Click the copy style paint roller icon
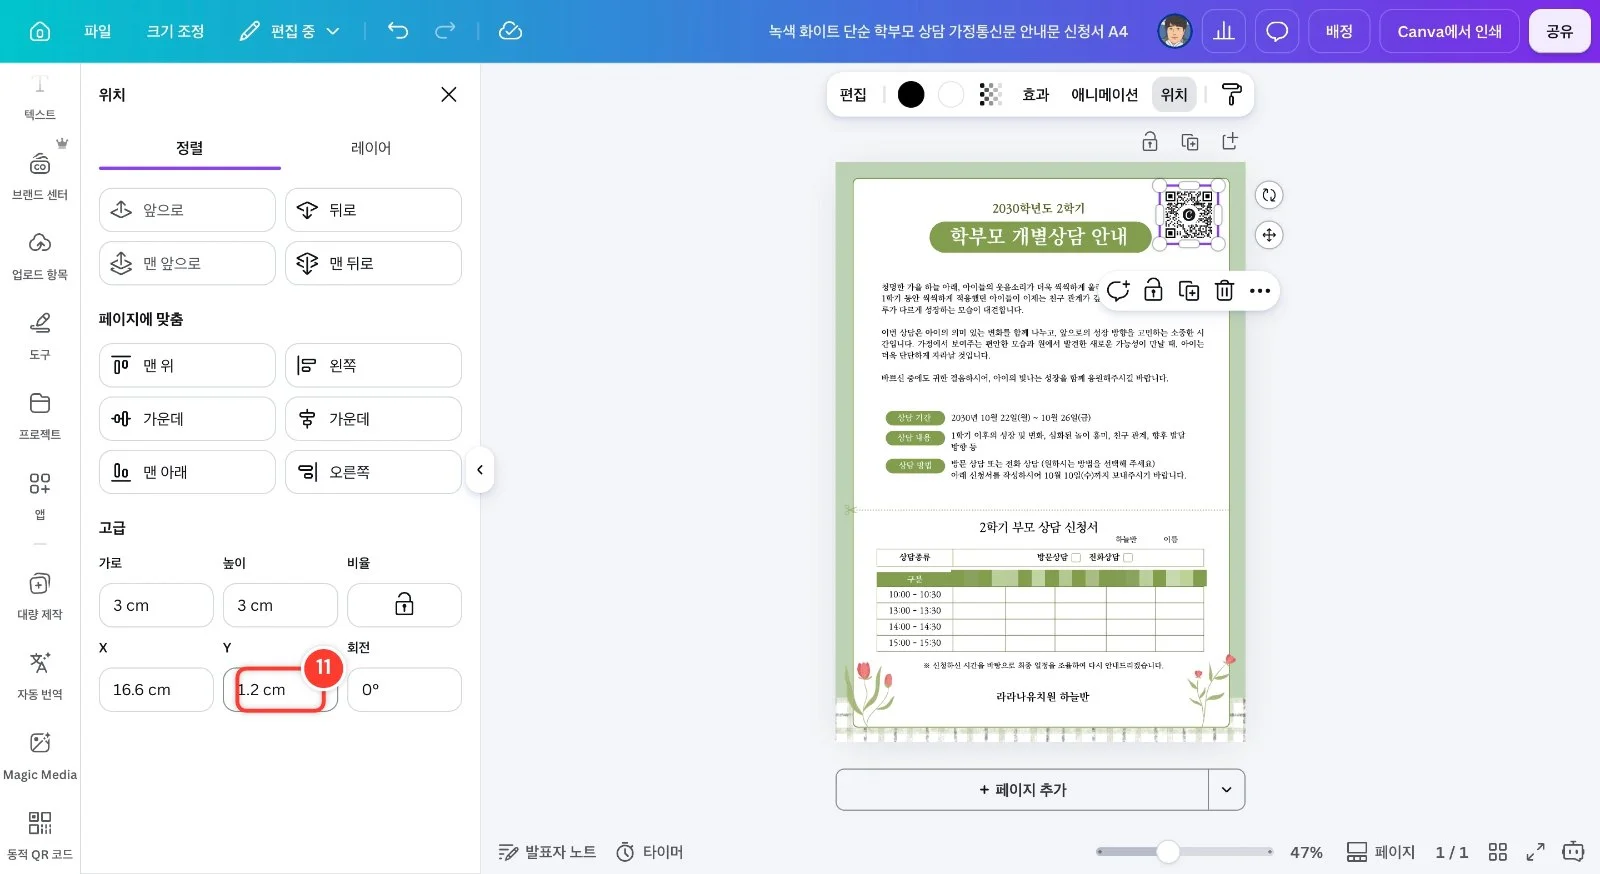The width and height of the screenshot is (1600, 874). click(x=1232, y=94)
